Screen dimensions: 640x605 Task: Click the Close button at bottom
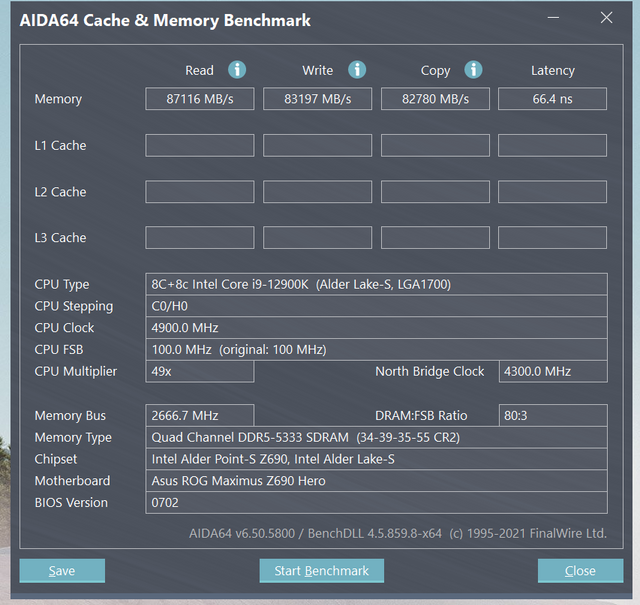(580, 571)
